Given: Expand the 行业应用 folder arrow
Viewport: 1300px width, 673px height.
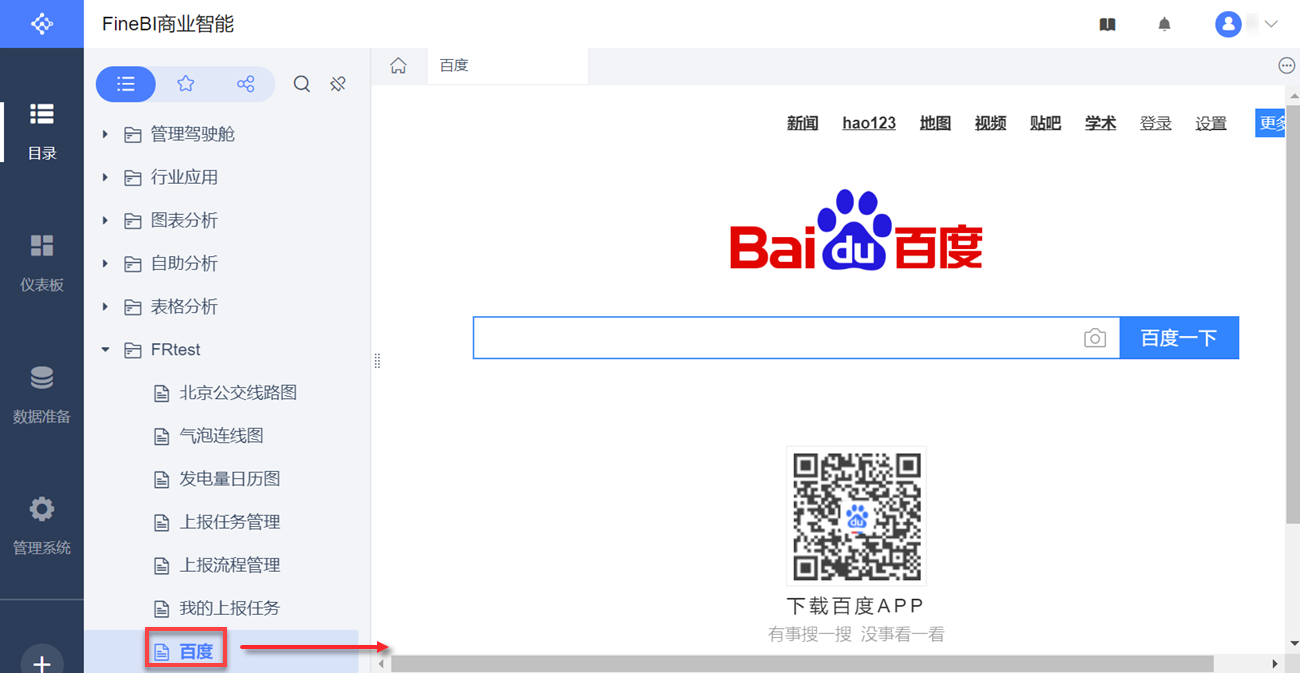Looking at the screenshot, I should pos(105,177).
